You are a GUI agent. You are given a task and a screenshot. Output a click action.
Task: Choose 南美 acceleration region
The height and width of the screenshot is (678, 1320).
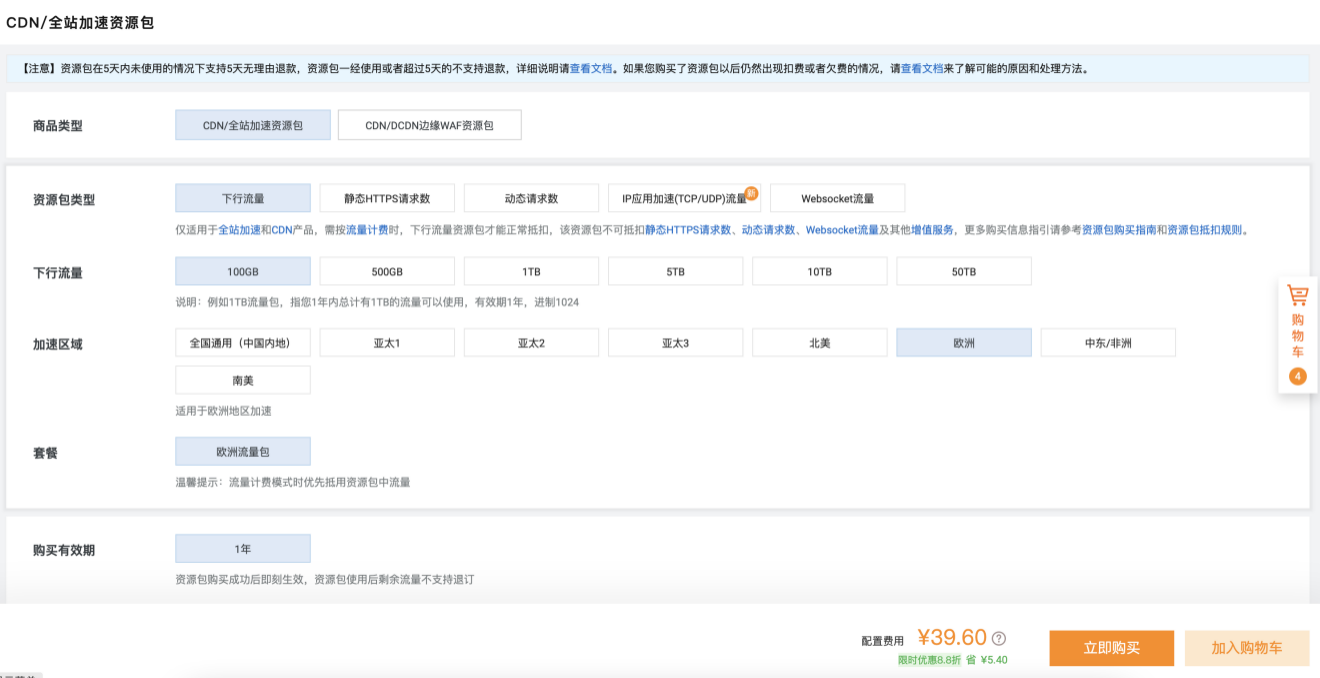[242, 380]
